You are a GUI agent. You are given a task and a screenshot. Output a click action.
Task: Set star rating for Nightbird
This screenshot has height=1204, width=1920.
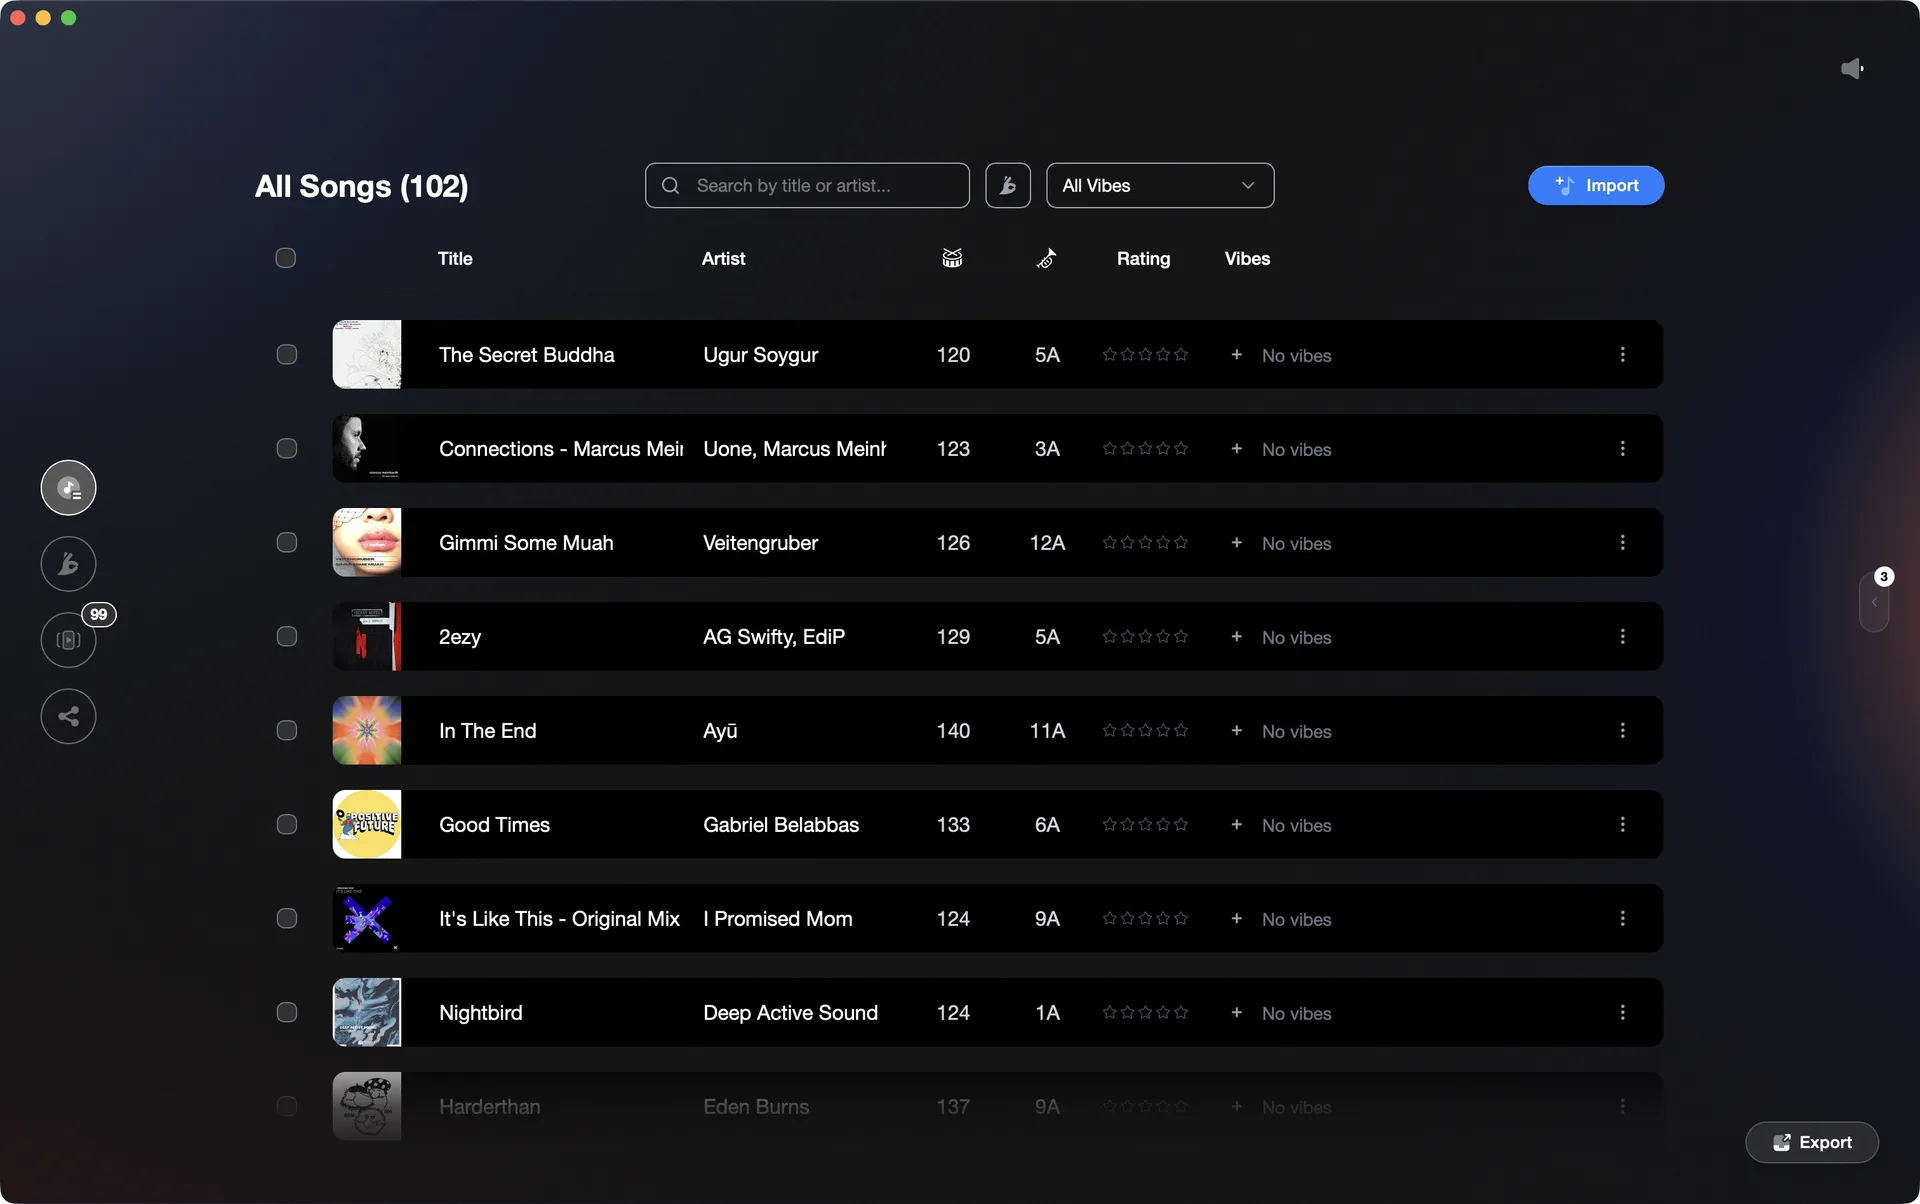coord(1145,1012)
